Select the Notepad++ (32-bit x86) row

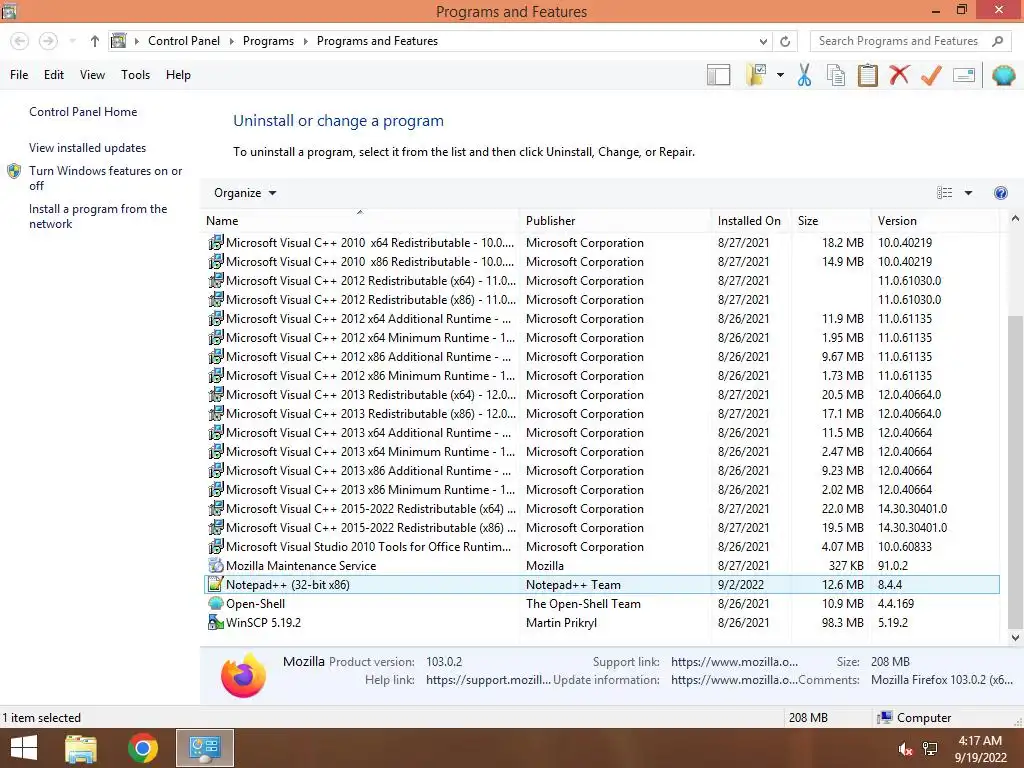[x=601, y=584]
